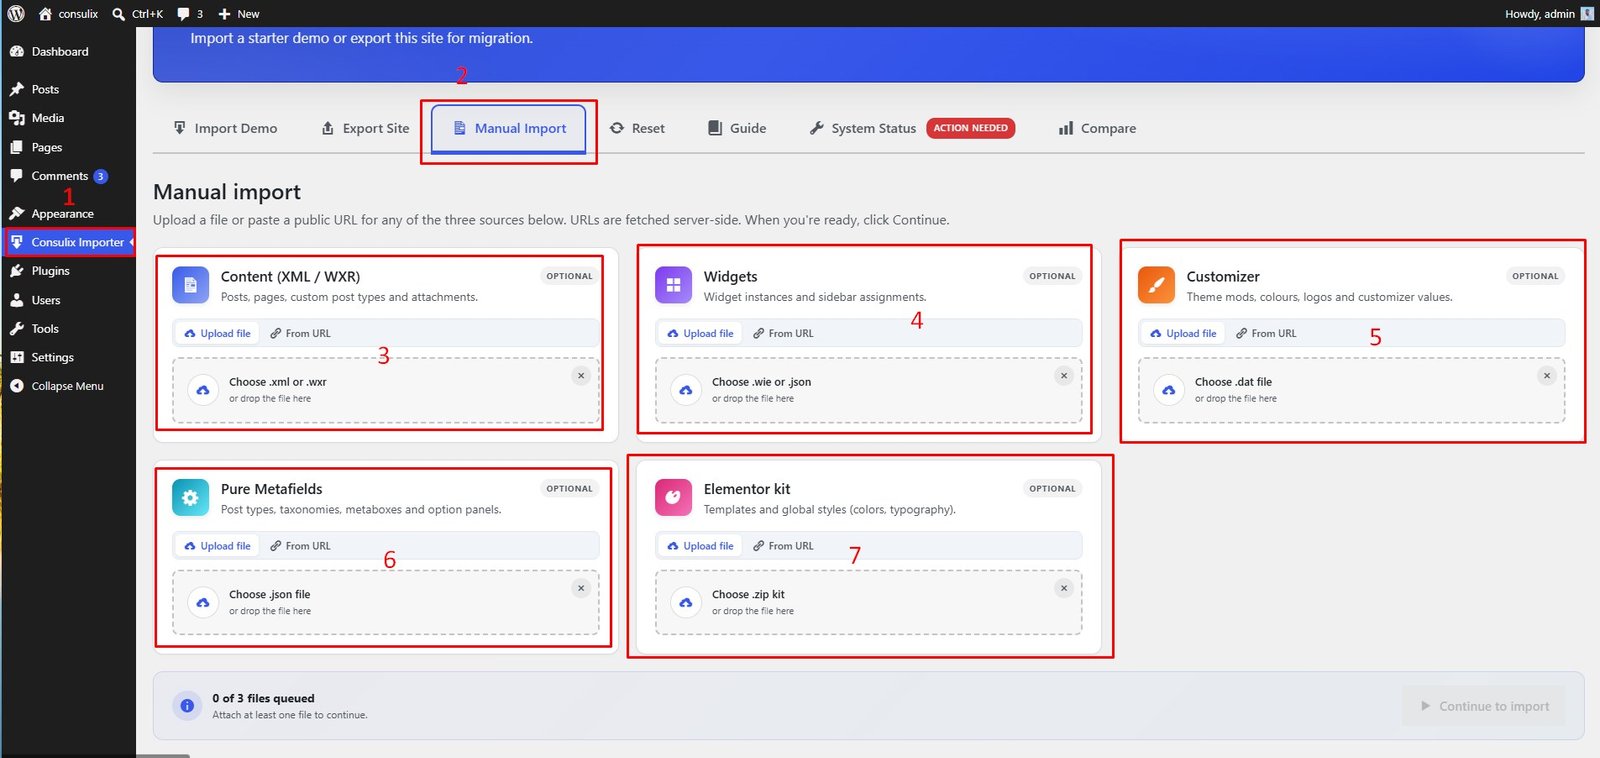Image resolution: width=1600 pixels, height=758 pixels.
Task: Click the cloud upload icon in Metafields dropzone
Action: pos(203,602)
